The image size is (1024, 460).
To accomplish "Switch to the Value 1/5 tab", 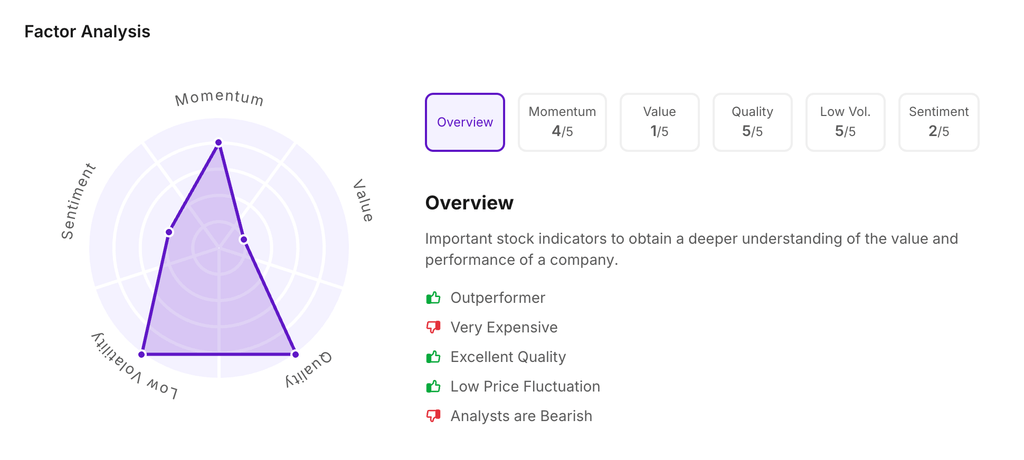I will (x=659, y=122).
